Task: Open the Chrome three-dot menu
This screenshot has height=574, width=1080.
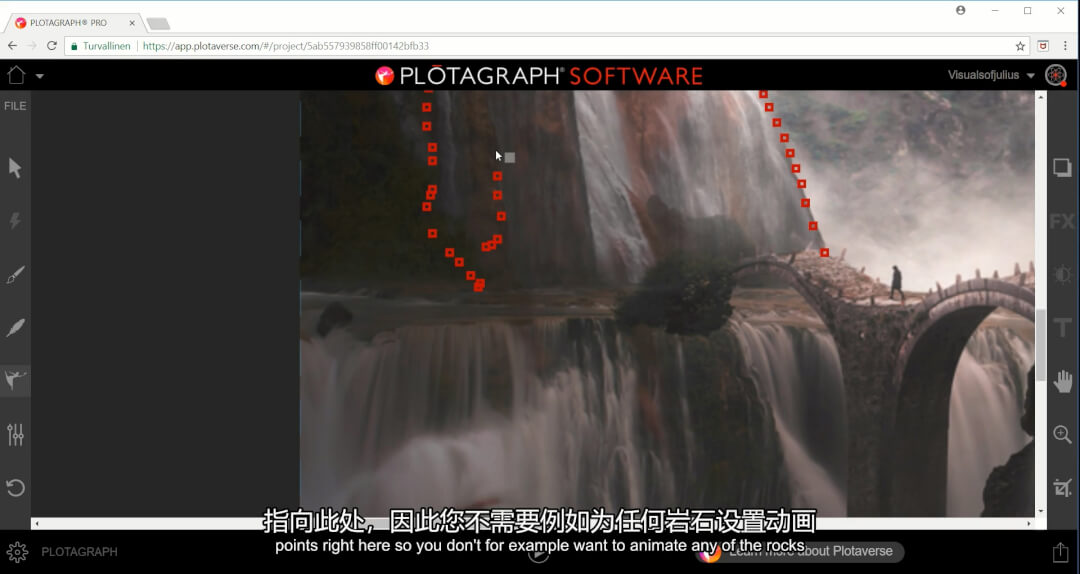Action: point(1066,46)
